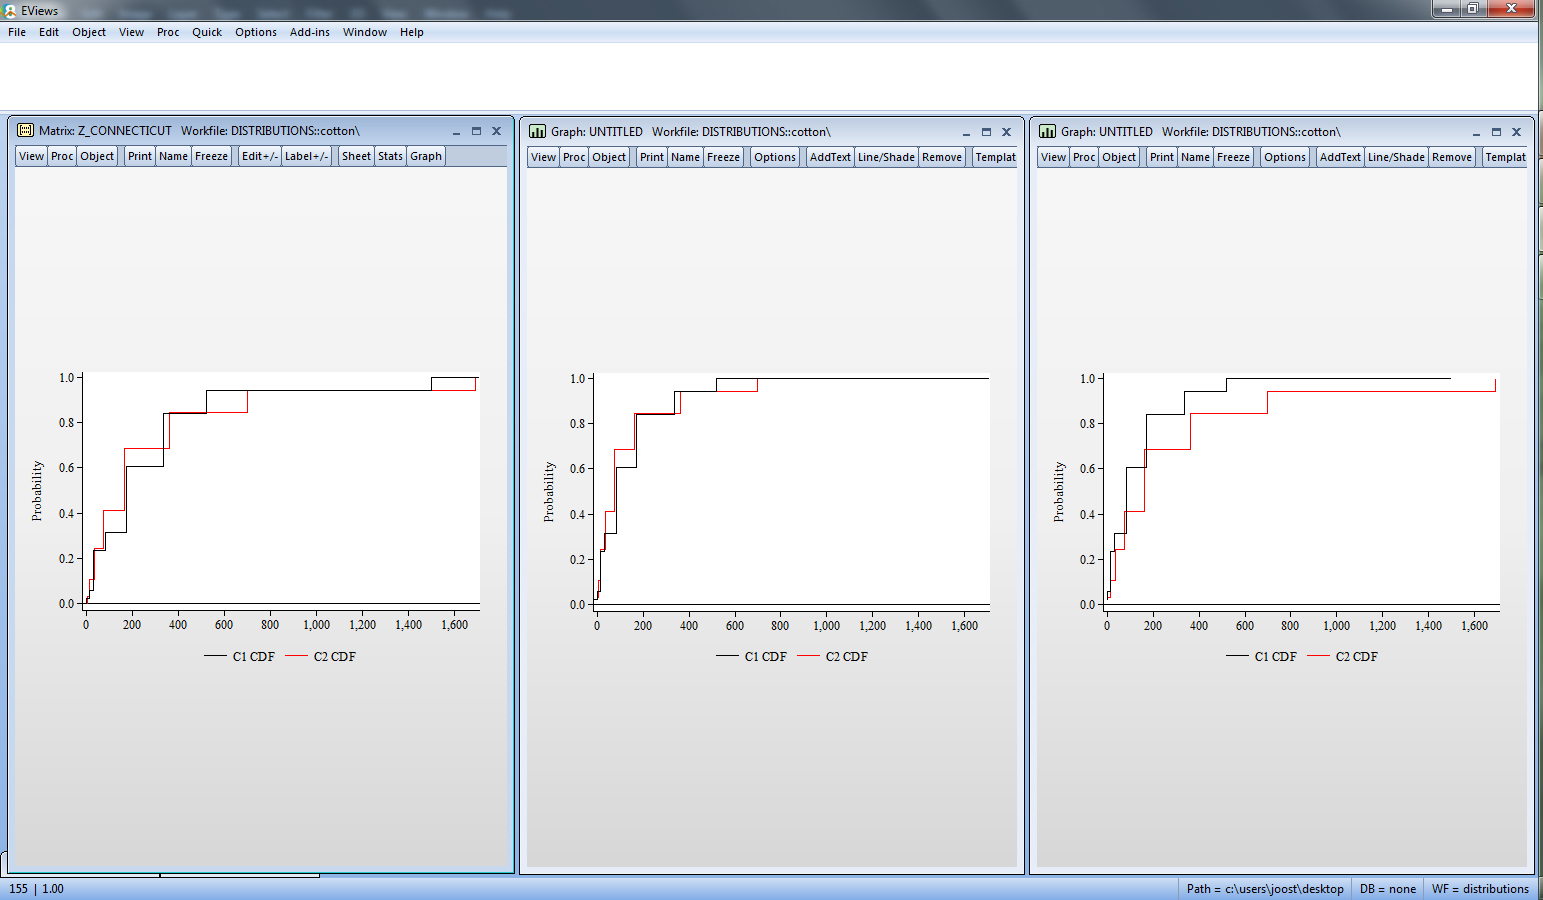Select C2 CDF legend entry in right graph
The width and height of the screenshot is (1543, 900).
(1343, 656)
